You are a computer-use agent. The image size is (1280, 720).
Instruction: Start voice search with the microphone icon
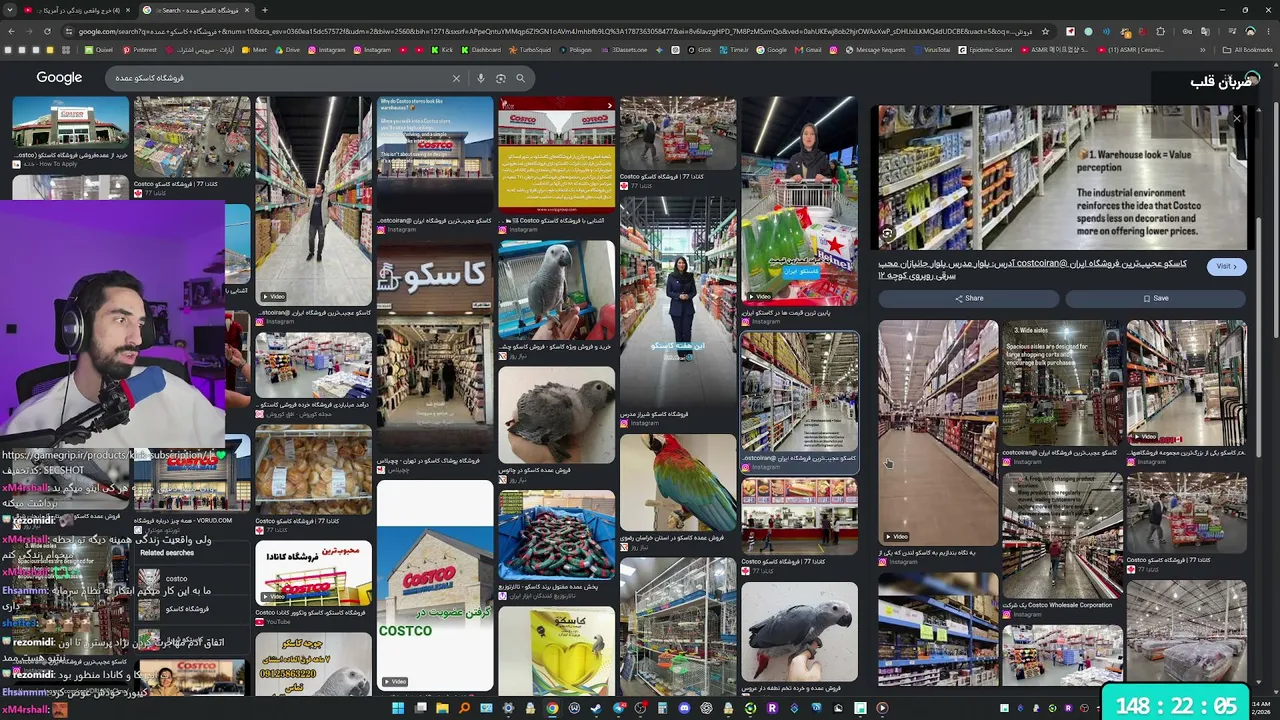pyautogui.click(x=481, y=78)
